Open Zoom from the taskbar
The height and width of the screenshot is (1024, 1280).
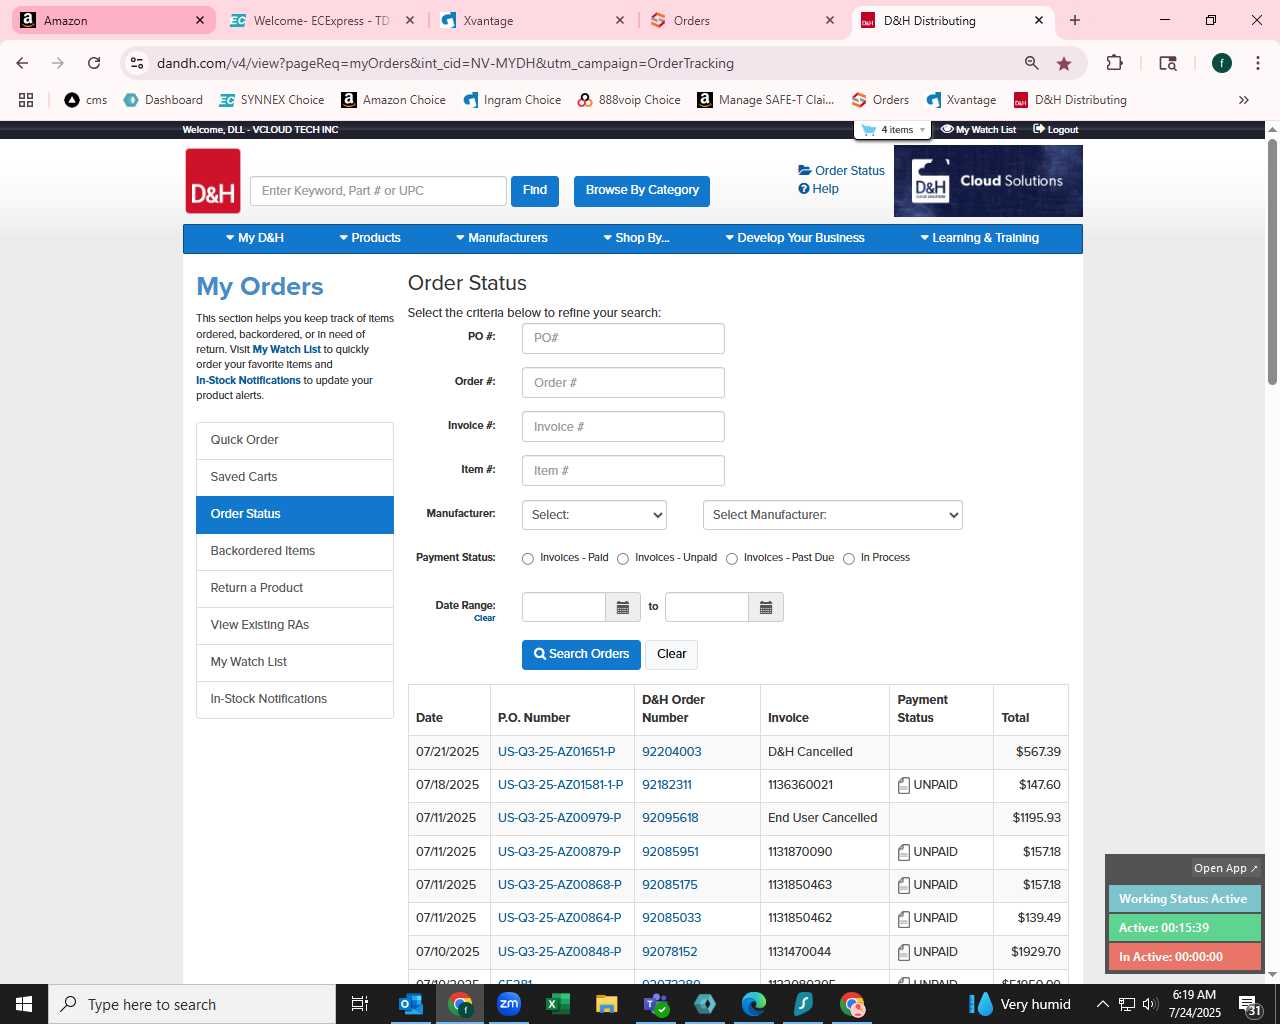[509, 1004]
